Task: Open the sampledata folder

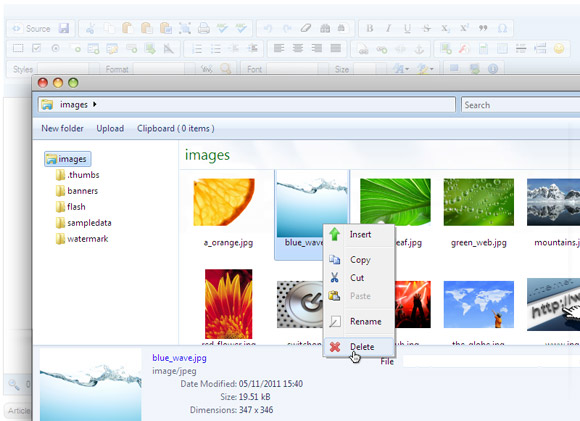Action: coord(84,223)
